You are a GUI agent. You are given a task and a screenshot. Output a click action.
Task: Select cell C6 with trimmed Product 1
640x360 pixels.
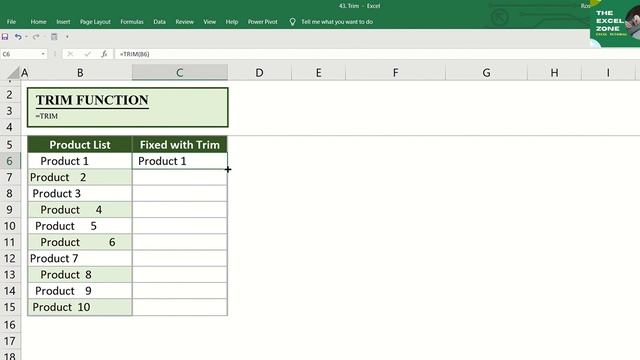pyautogui.click(x=180, y=161)
